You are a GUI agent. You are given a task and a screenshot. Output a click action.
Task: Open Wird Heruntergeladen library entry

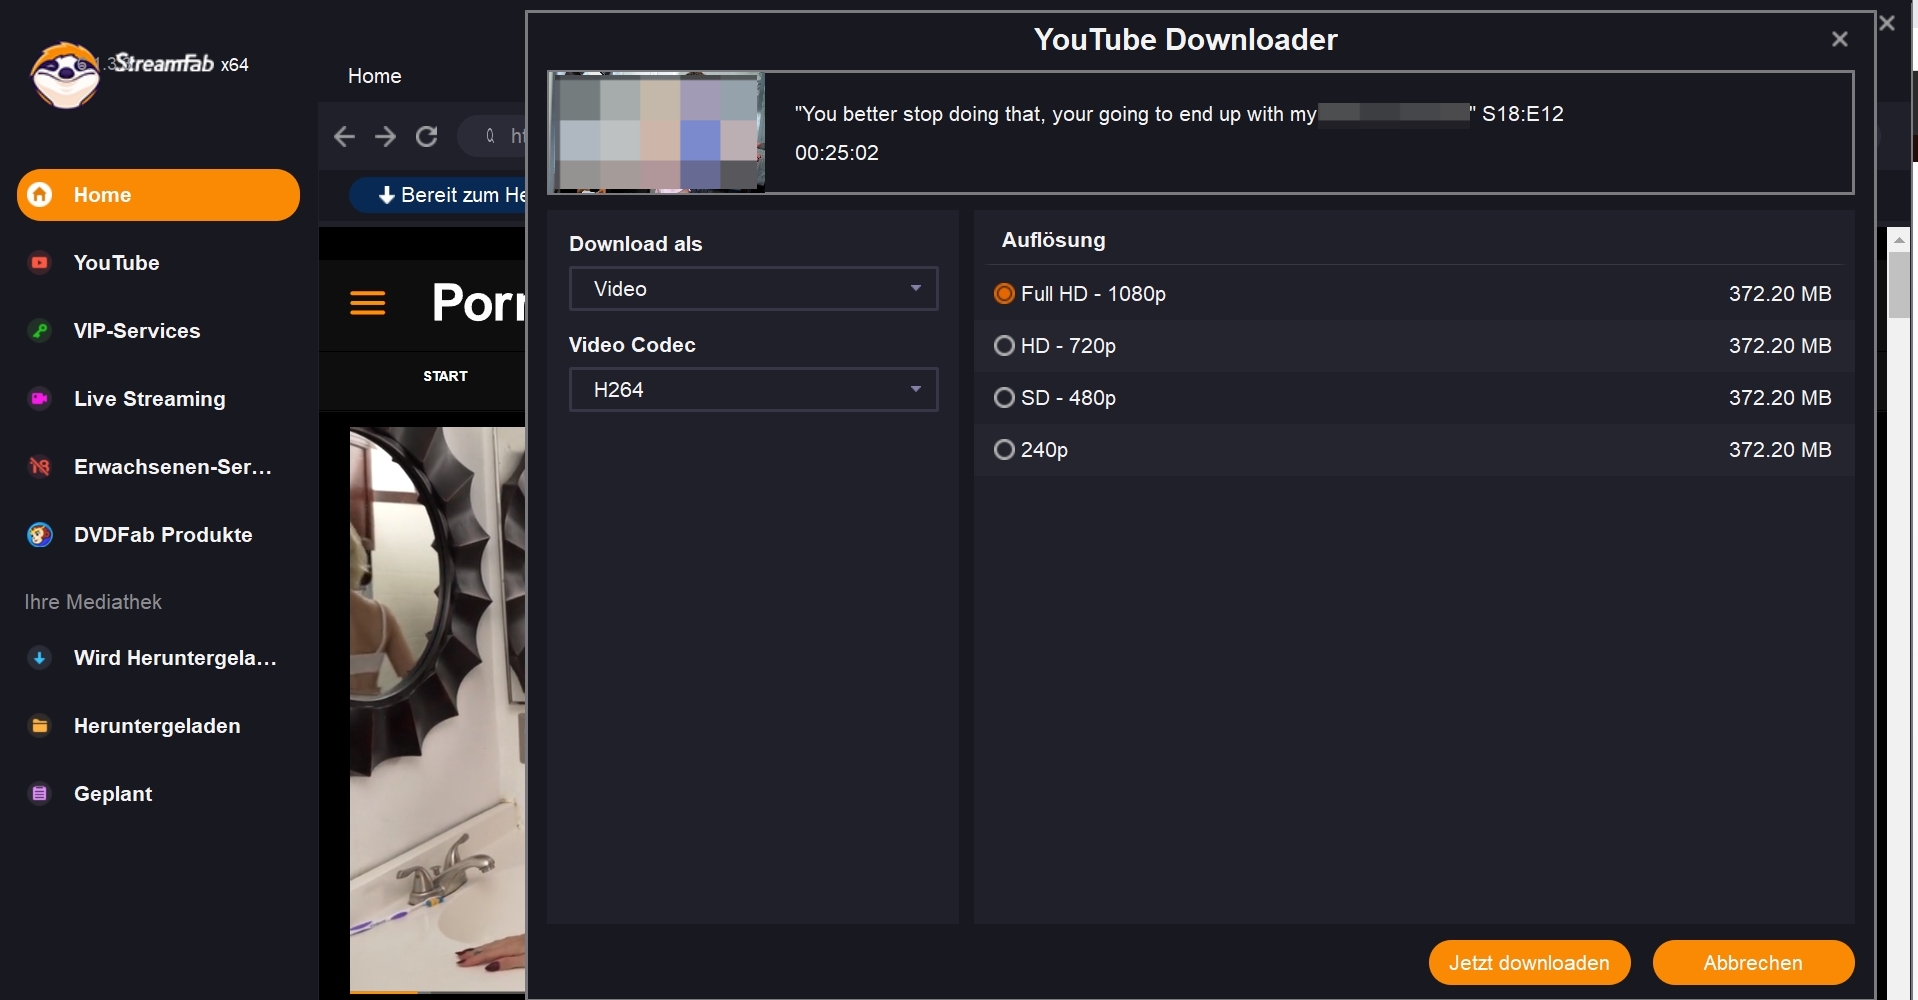point(158,658)
